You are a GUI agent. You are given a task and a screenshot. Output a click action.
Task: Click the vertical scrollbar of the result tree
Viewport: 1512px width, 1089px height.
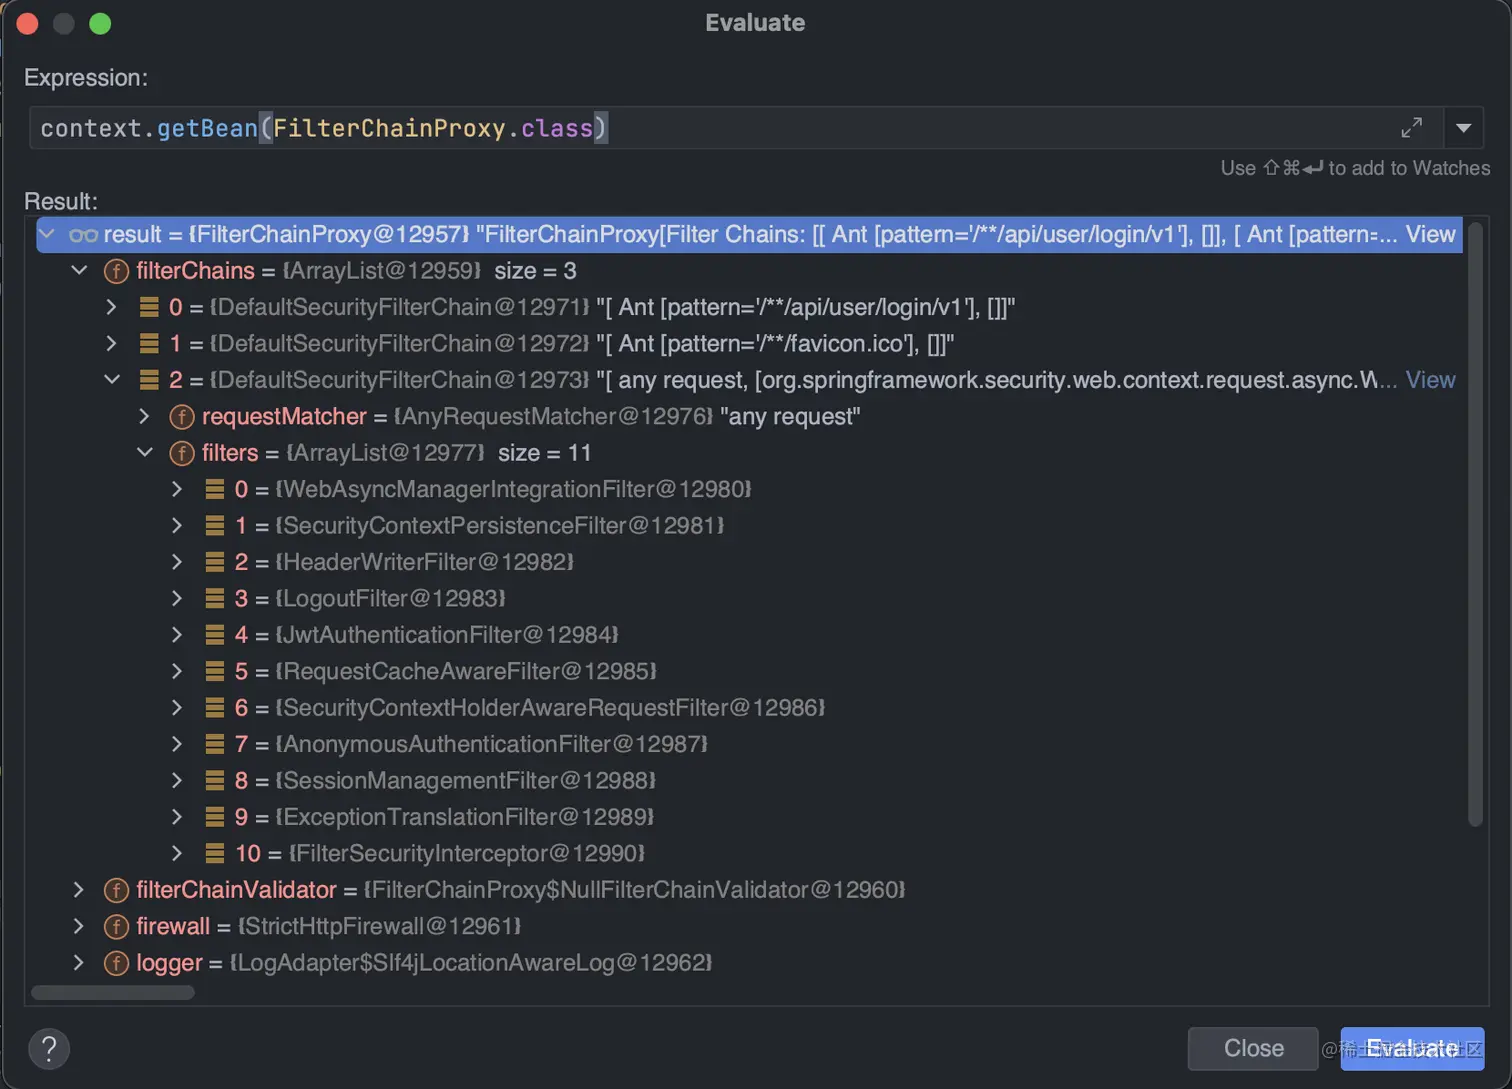coord(1474,525)
